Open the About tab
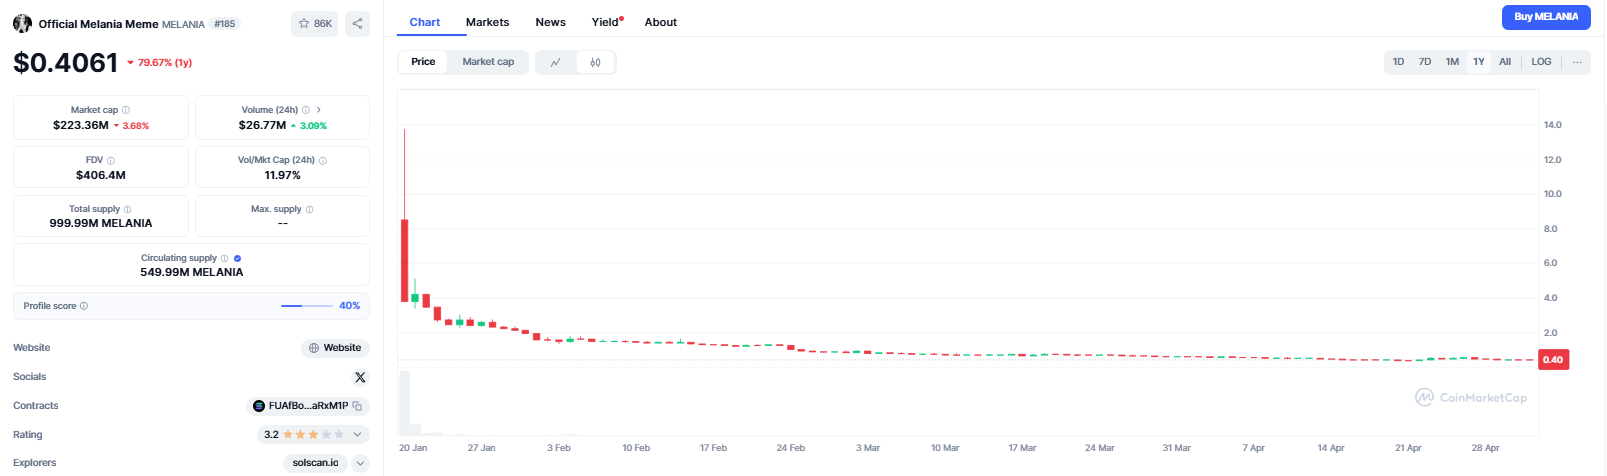 point(661,22)
